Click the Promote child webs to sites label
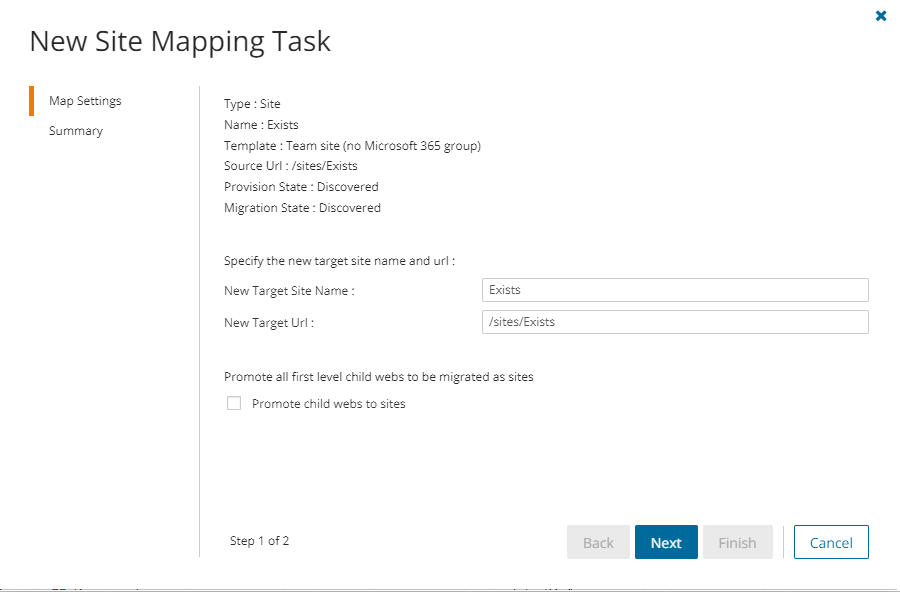The height and width of the screenshot is (592, 900). point(328,404)
